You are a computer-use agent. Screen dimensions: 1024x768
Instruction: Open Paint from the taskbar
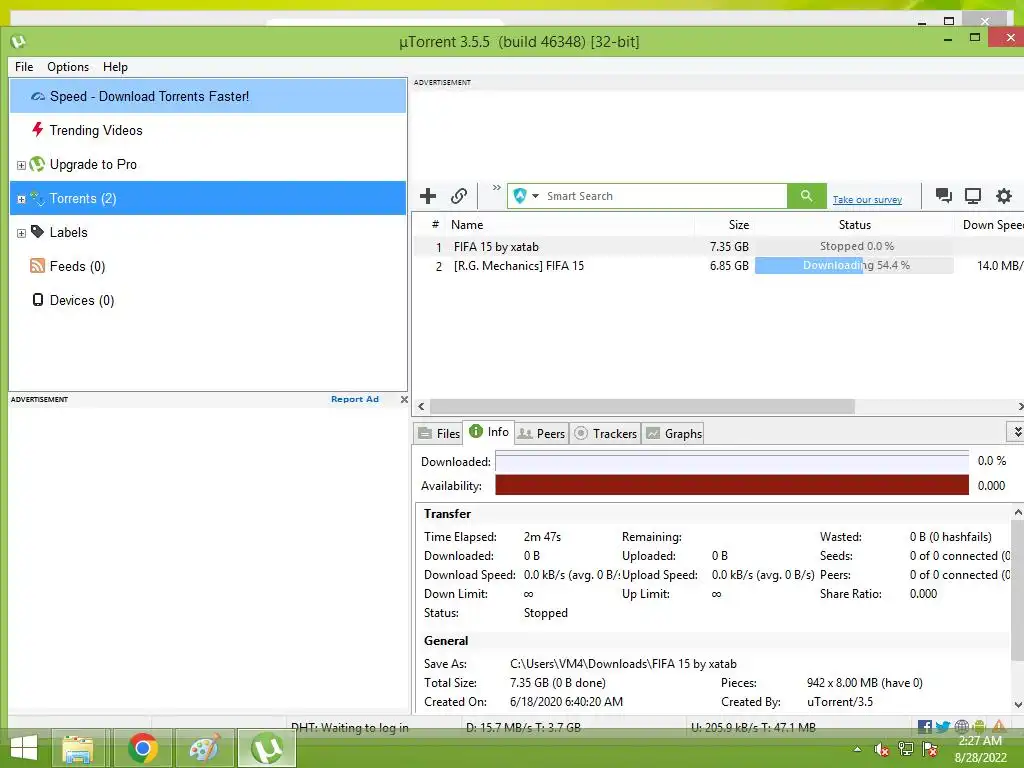coord(205,748)
